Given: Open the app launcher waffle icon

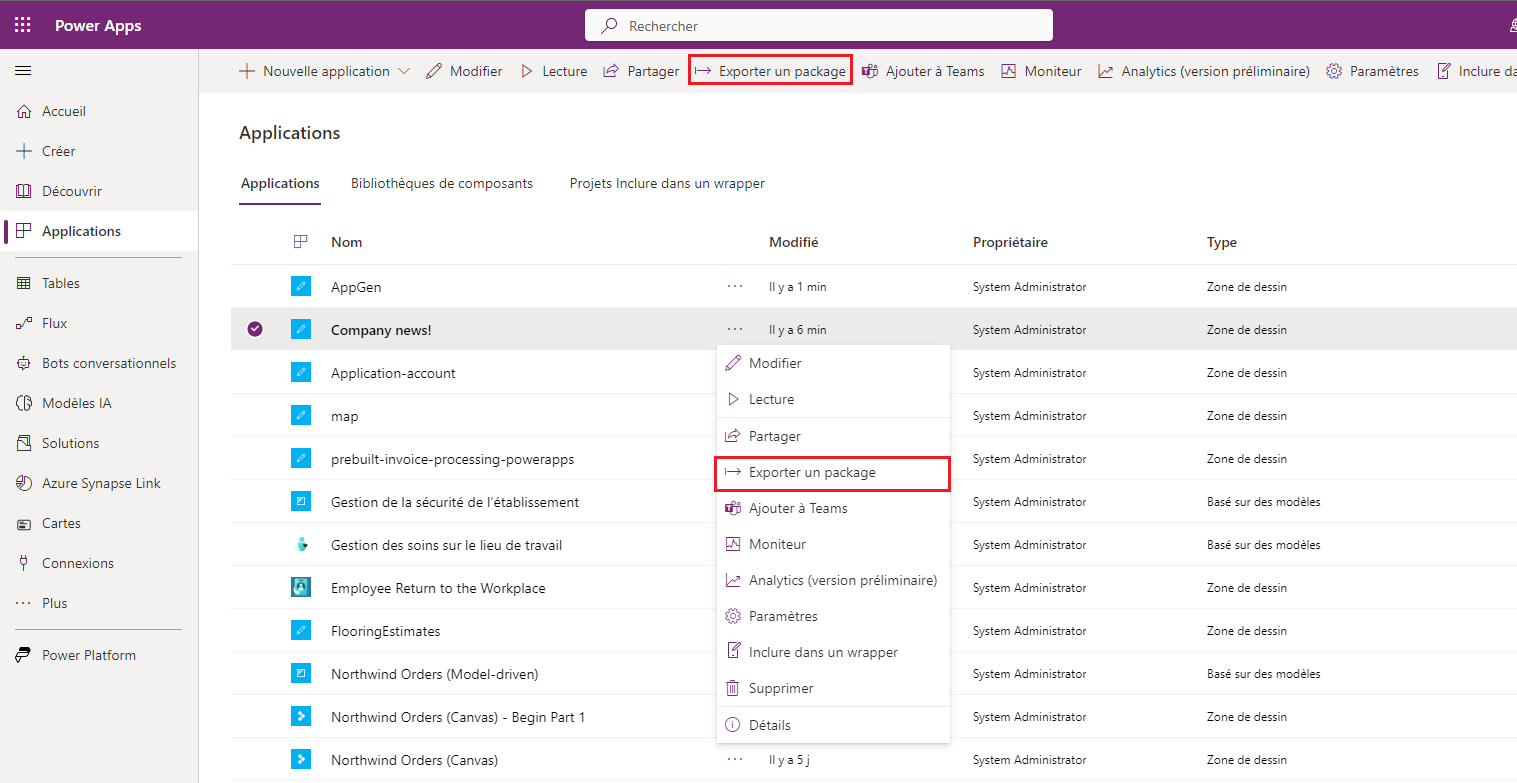Looking at the screenshot, I should [x=22, y=26].
